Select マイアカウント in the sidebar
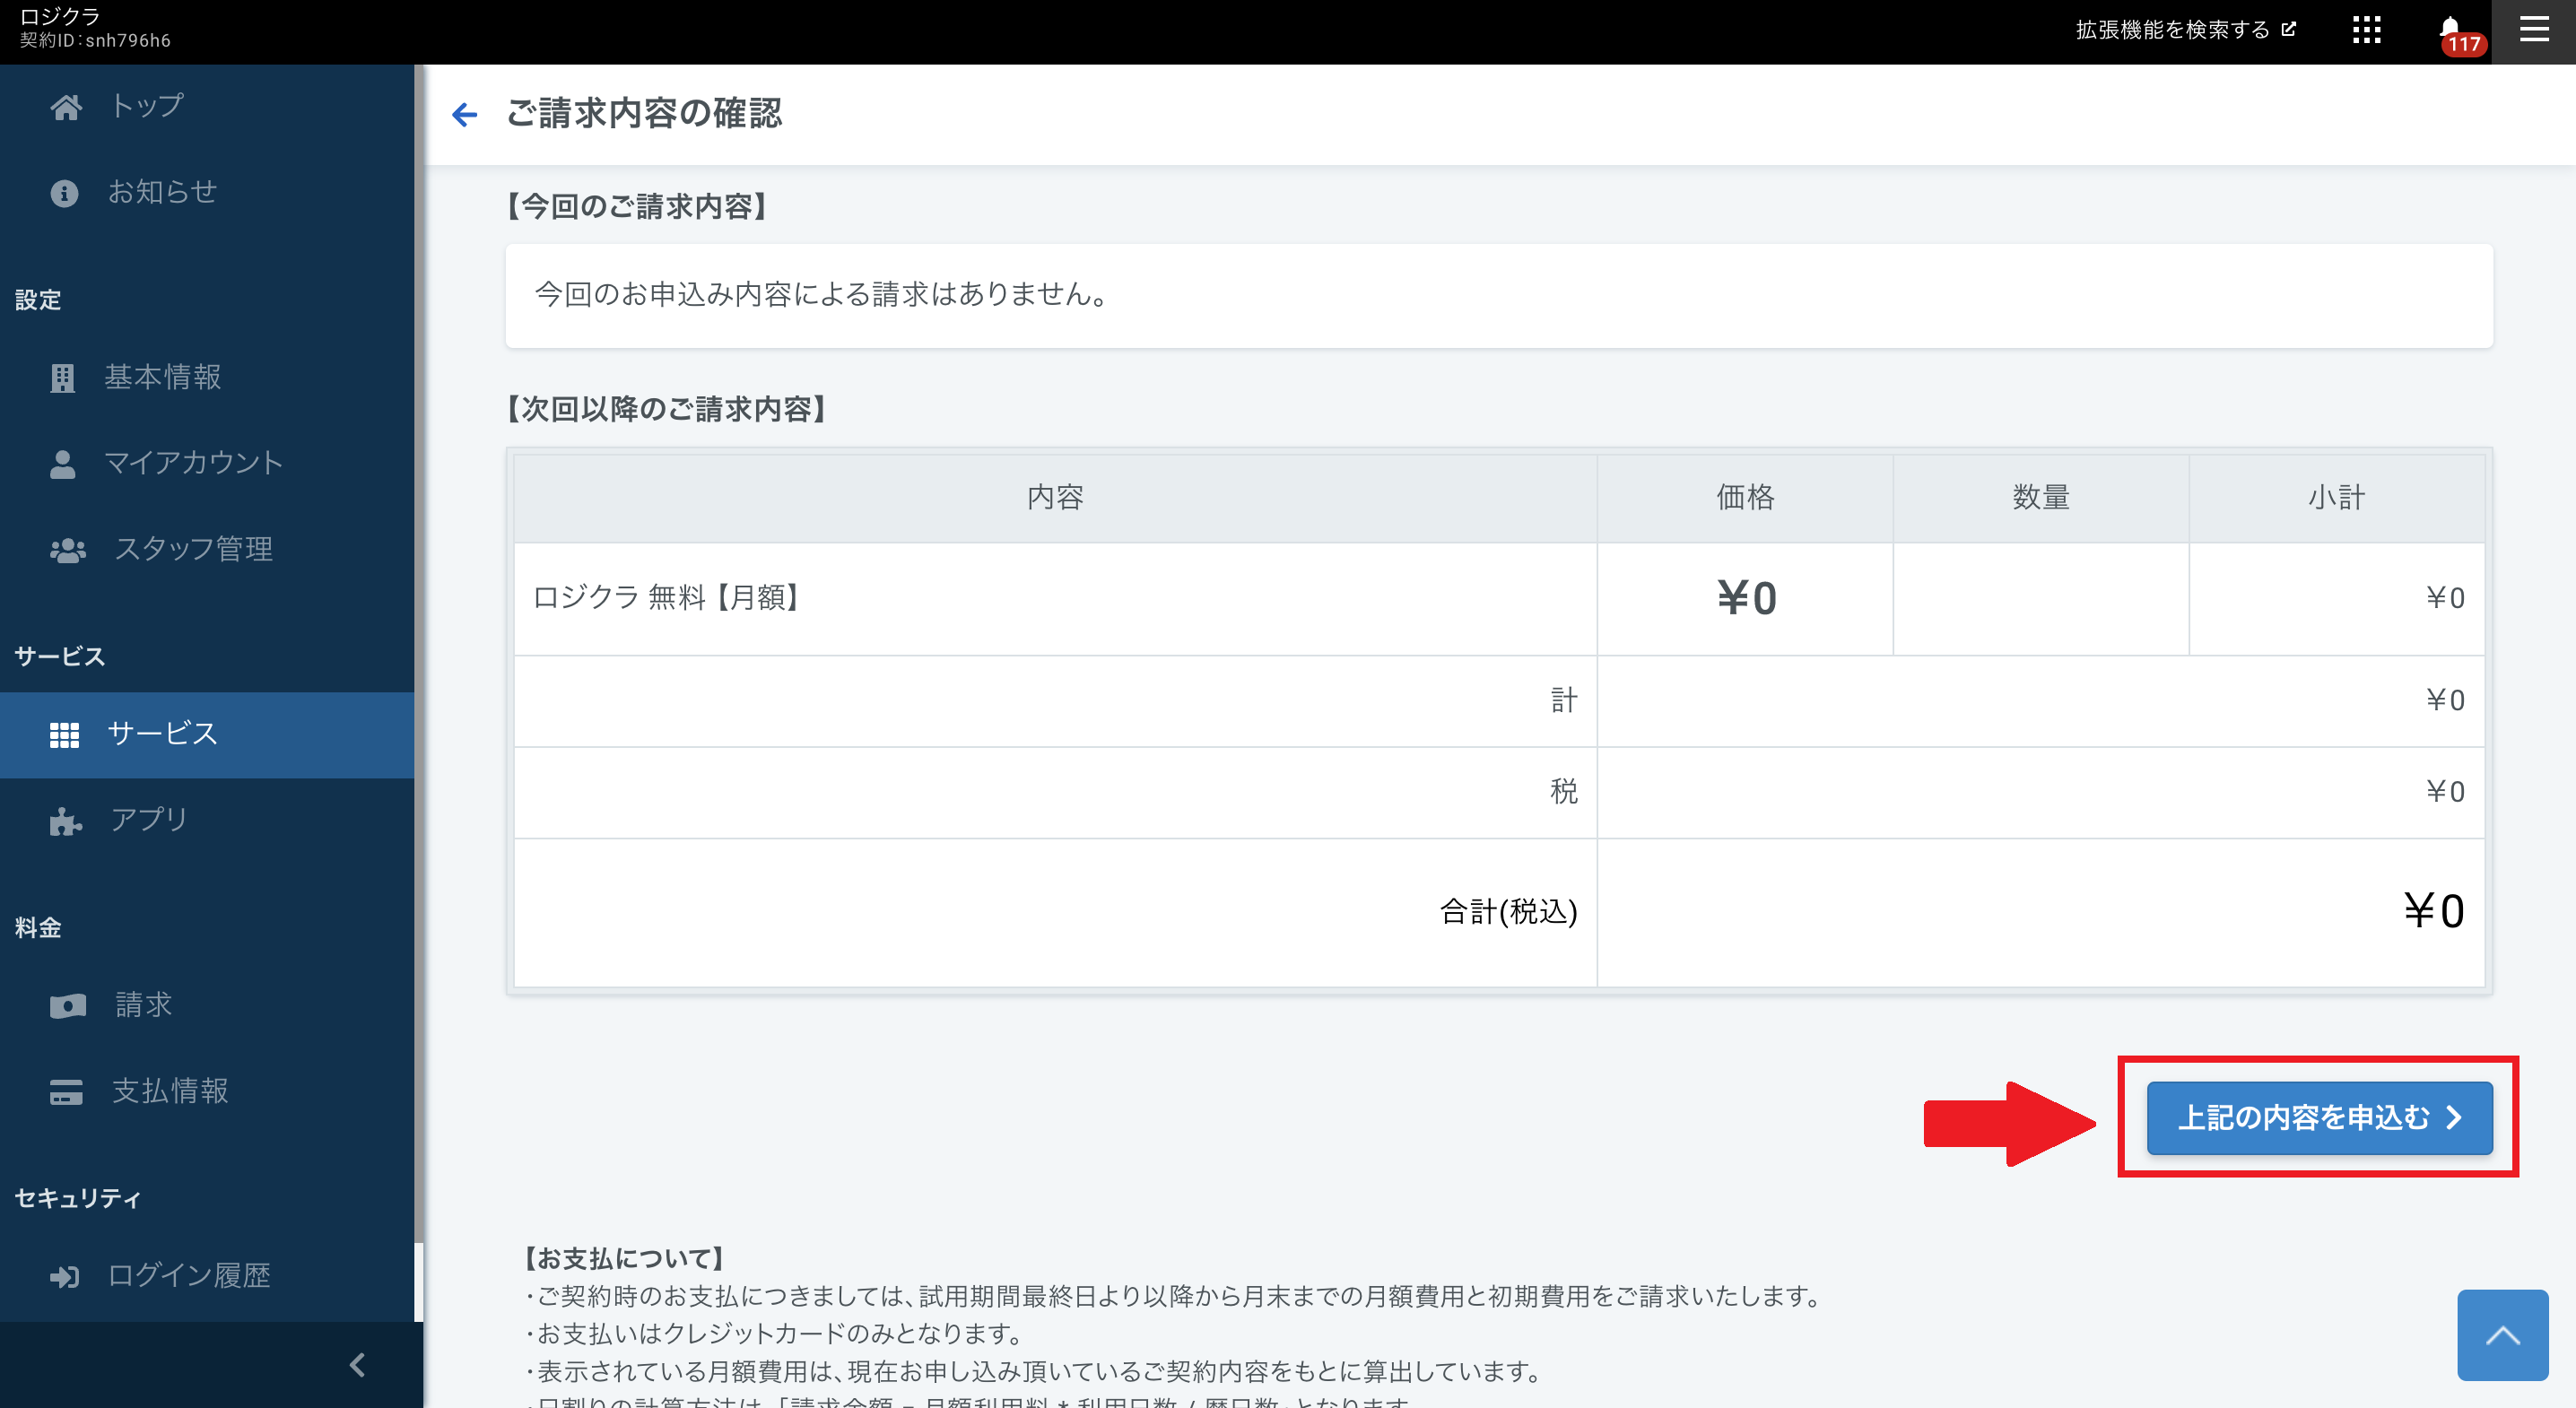The height and width of the screenshot is (1408, 2576). coord(193,463)
